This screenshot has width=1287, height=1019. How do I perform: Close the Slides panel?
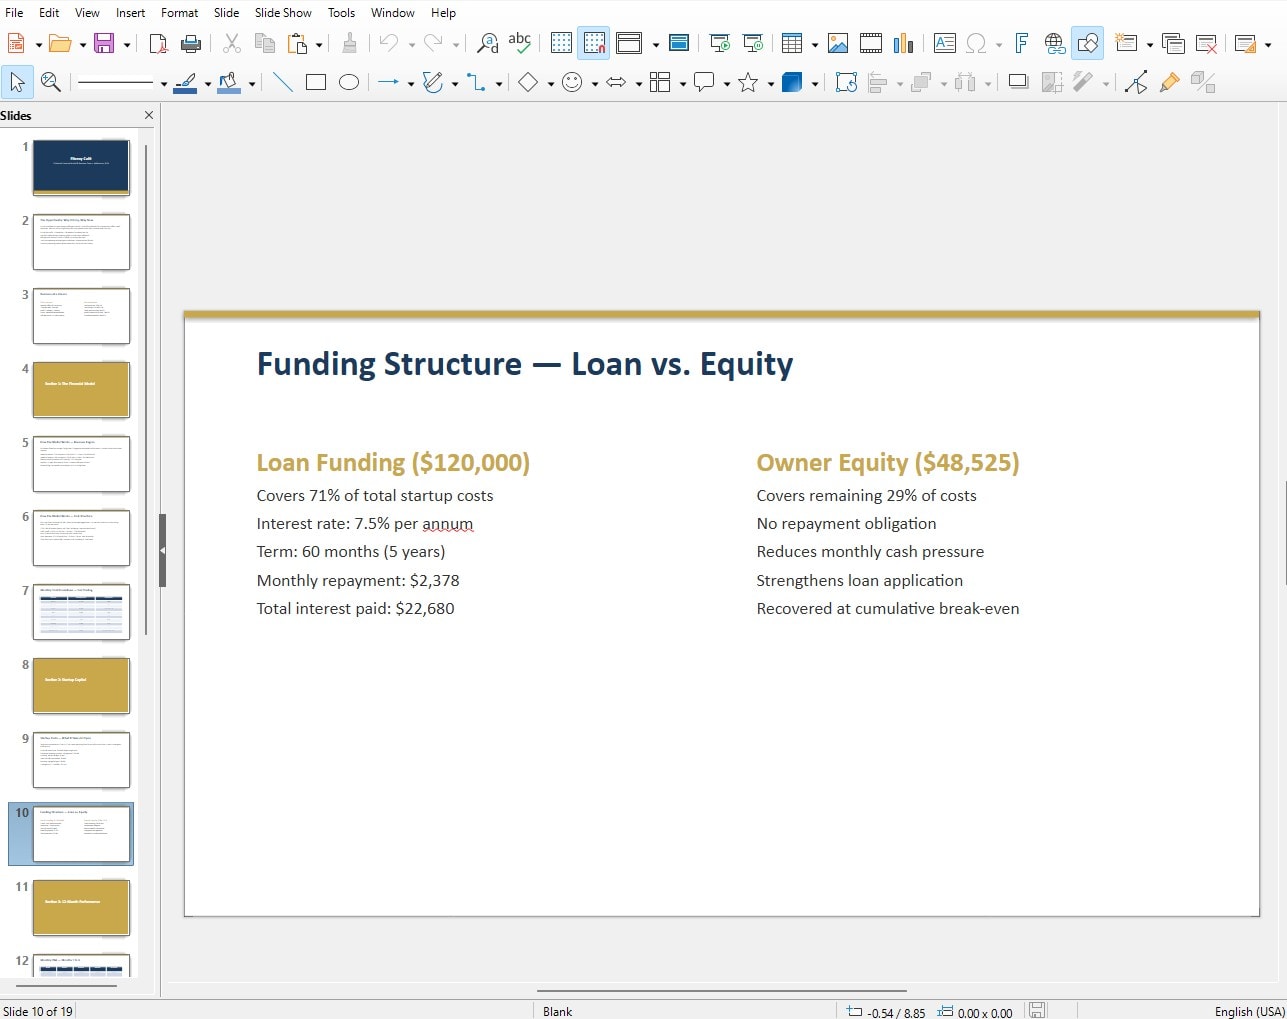click(148, 115)
